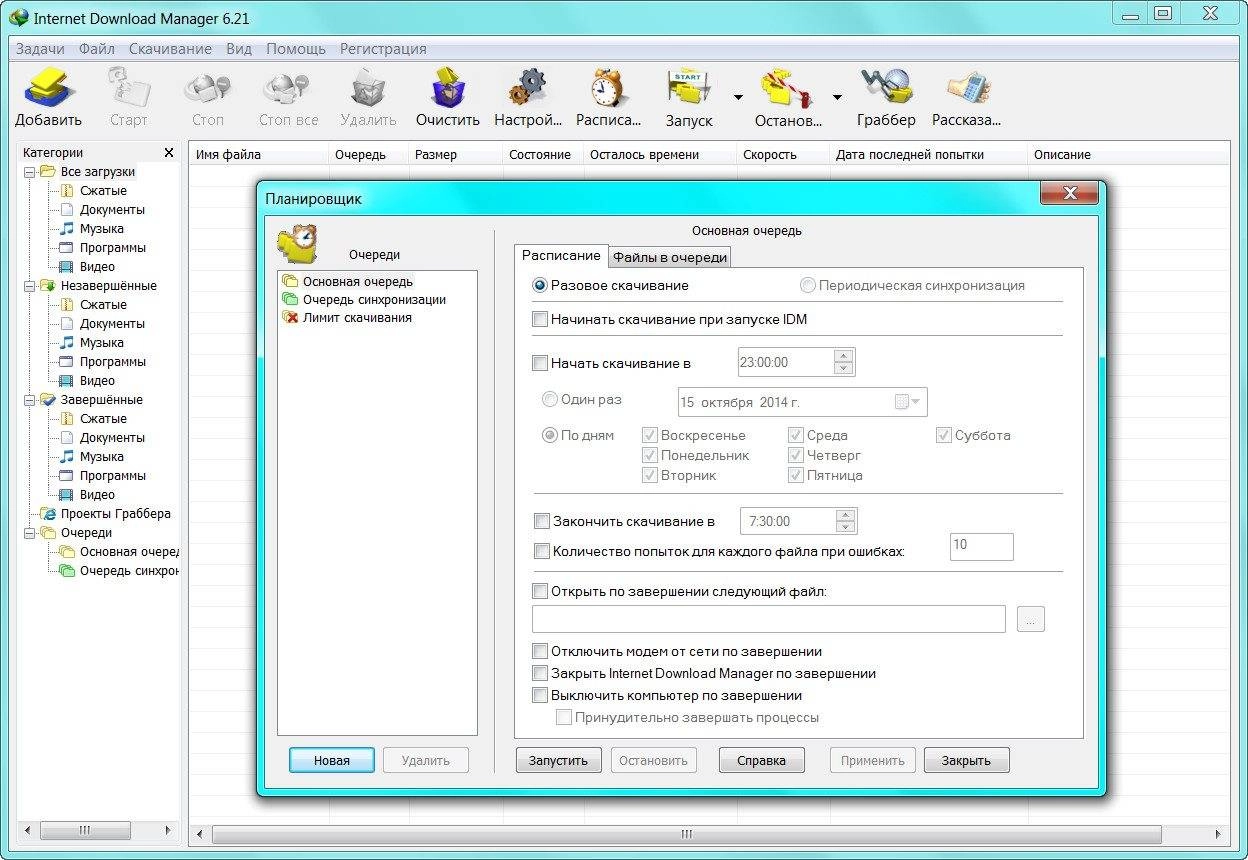Collapse the Все загрузки tree node

point(30,172)
